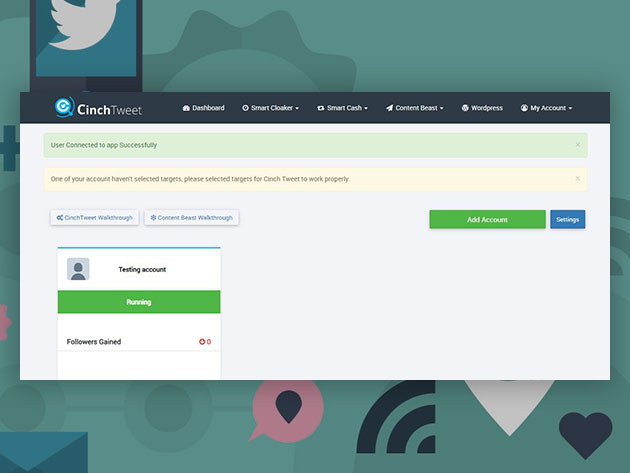Click the Testing account avatar
630x473 pixels.
(78, 269)
